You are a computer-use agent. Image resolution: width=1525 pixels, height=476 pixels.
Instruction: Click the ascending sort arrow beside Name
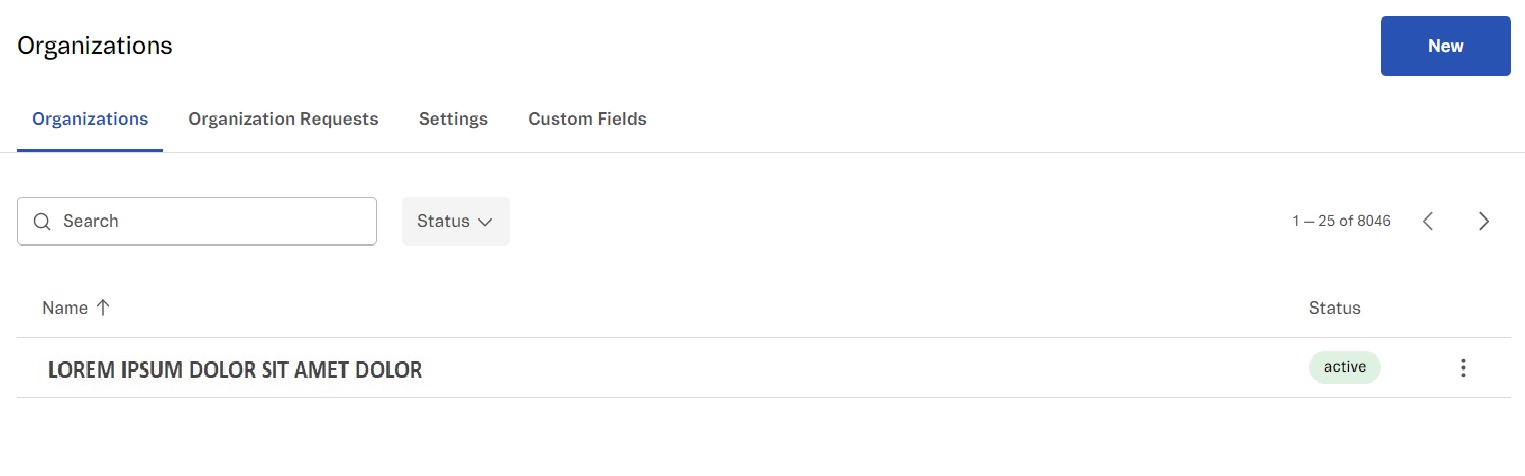point(103,308)
